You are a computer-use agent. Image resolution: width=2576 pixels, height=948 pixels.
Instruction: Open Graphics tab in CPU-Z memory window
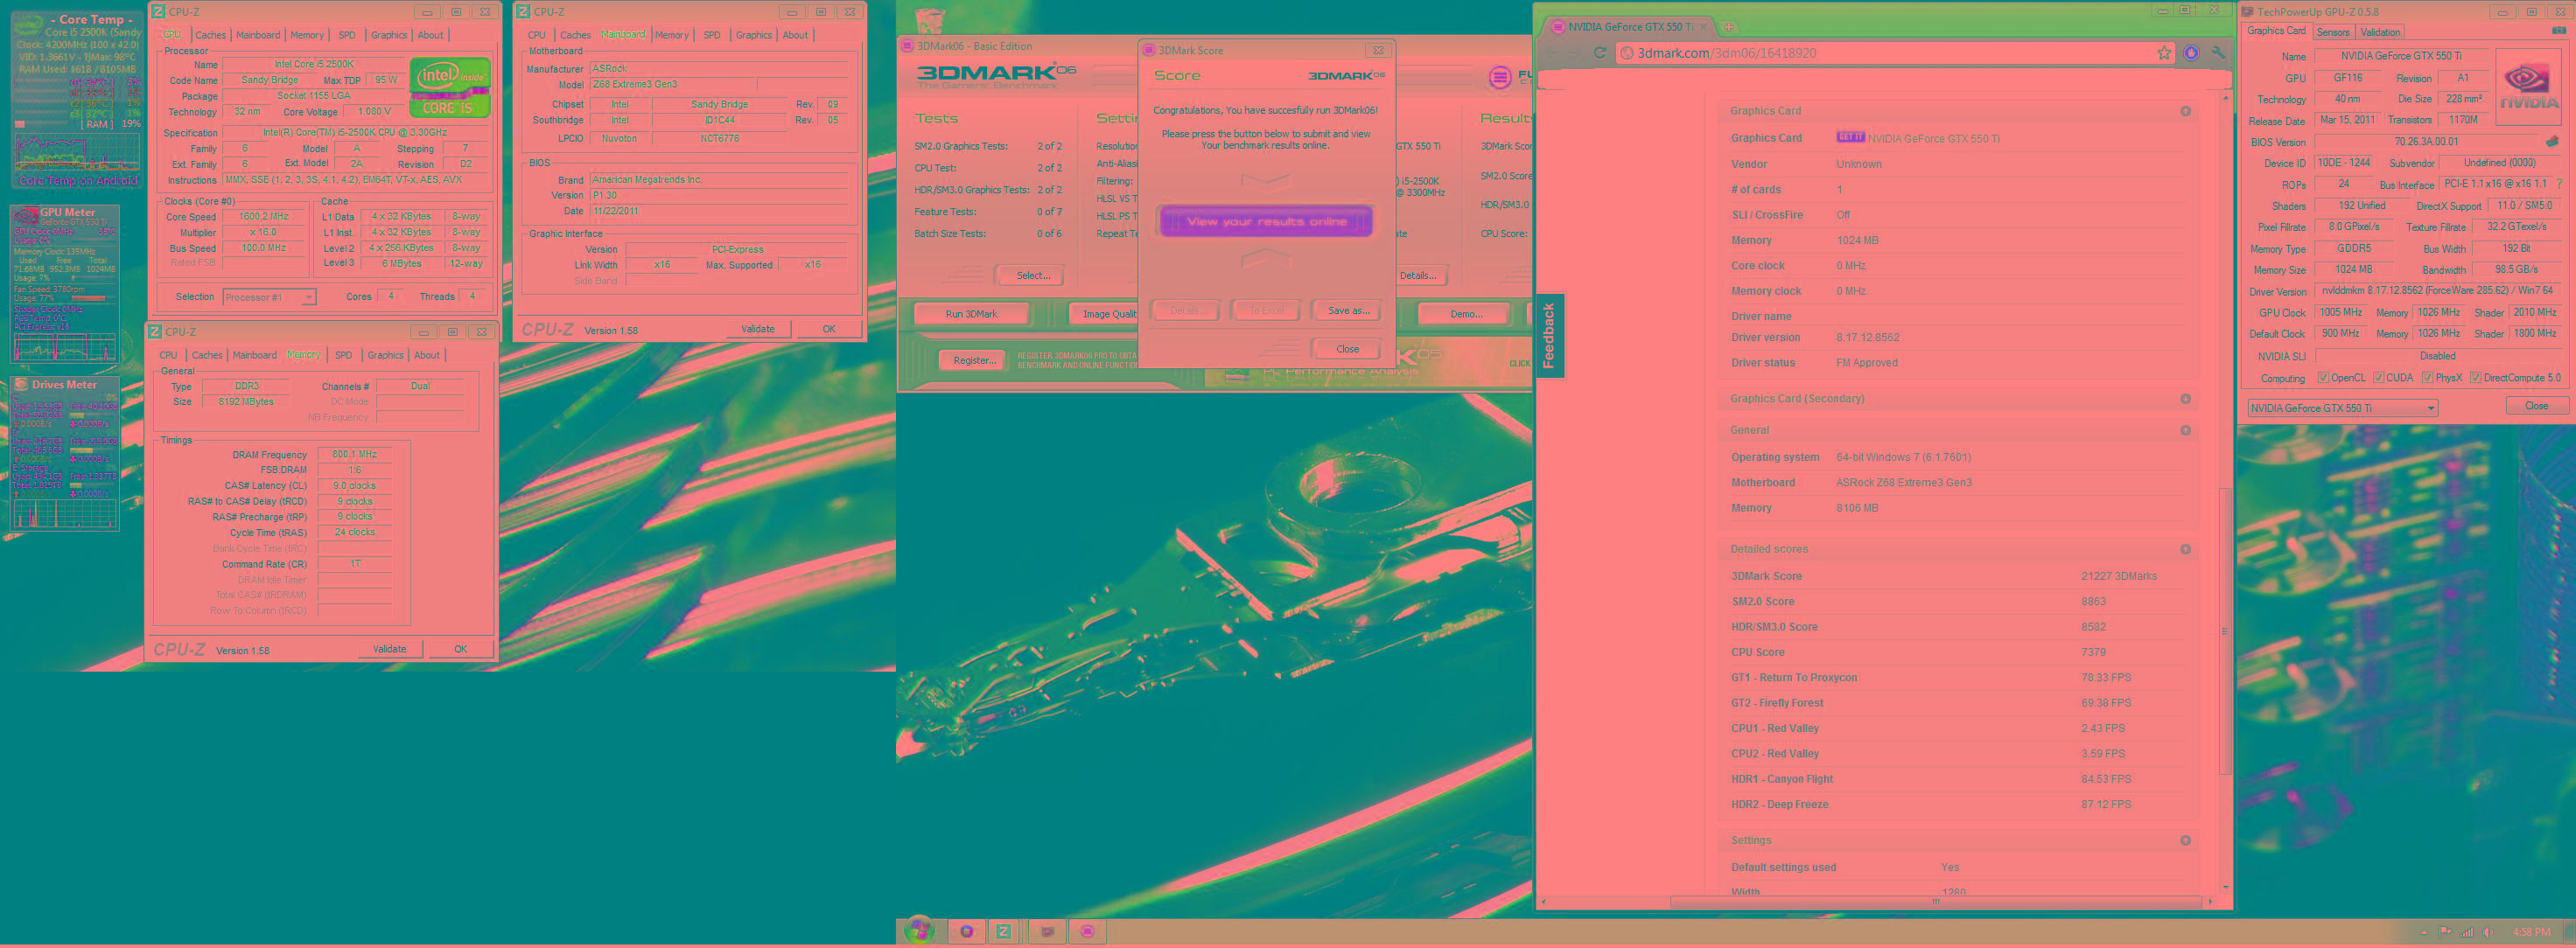385,355
